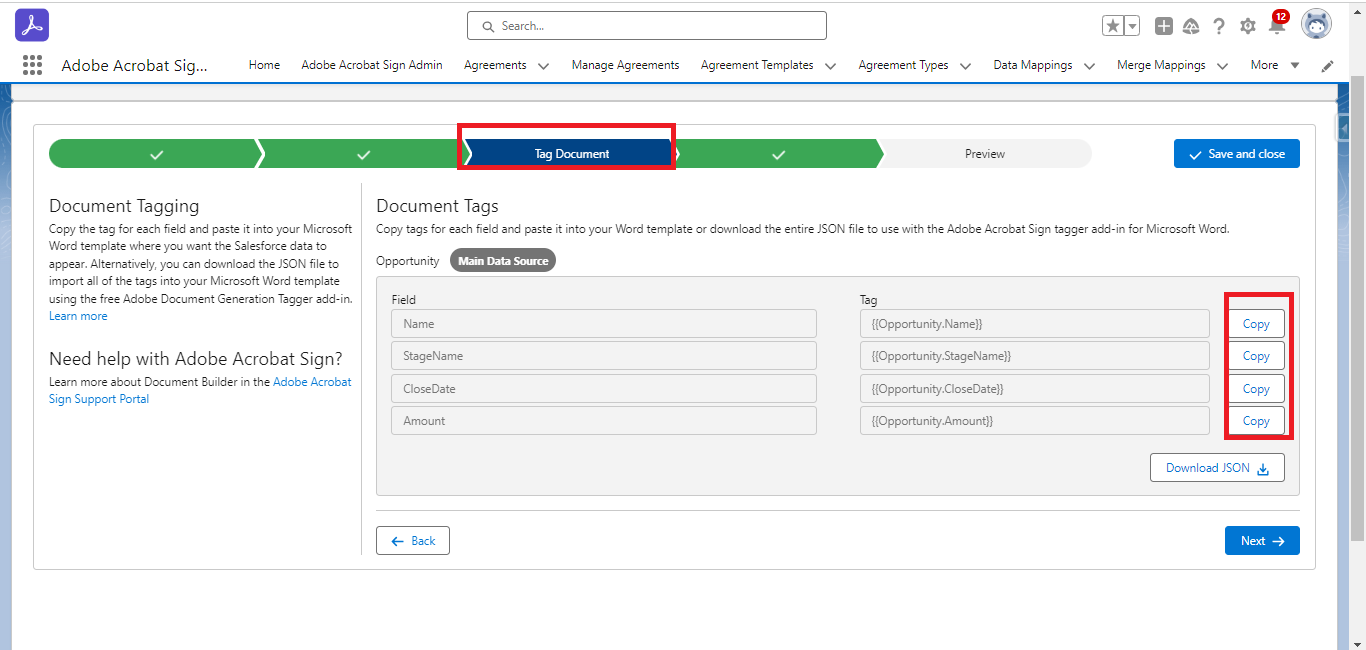This screenshot has height=650, width=1366.
Task: Click the Name field box
Action: tap(604, 324)
